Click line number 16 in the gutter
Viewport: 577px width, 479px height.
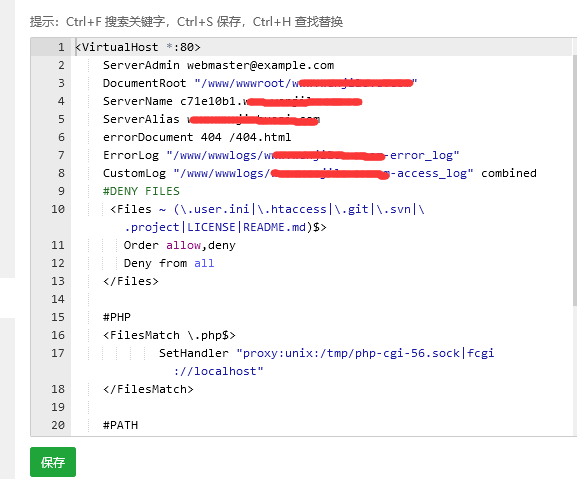pyautogui.click(x=58, y=336)
